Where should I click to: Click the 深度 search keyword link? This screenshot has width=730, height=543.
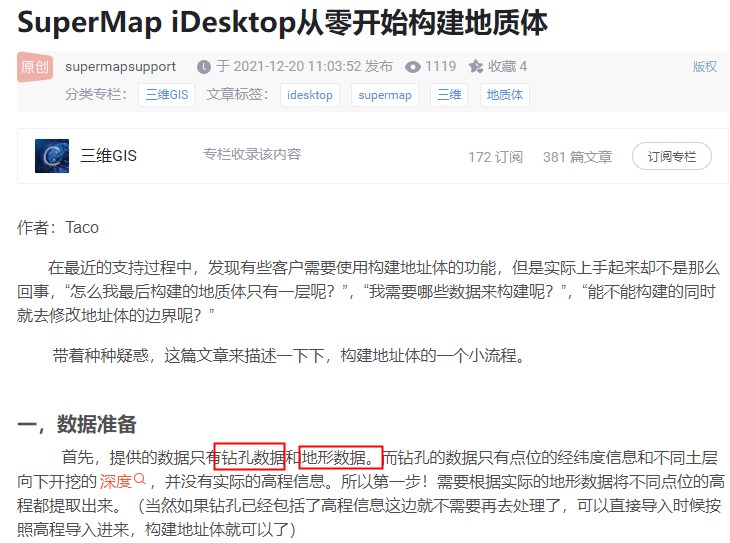pyautogui.click(x=115, y=481)
